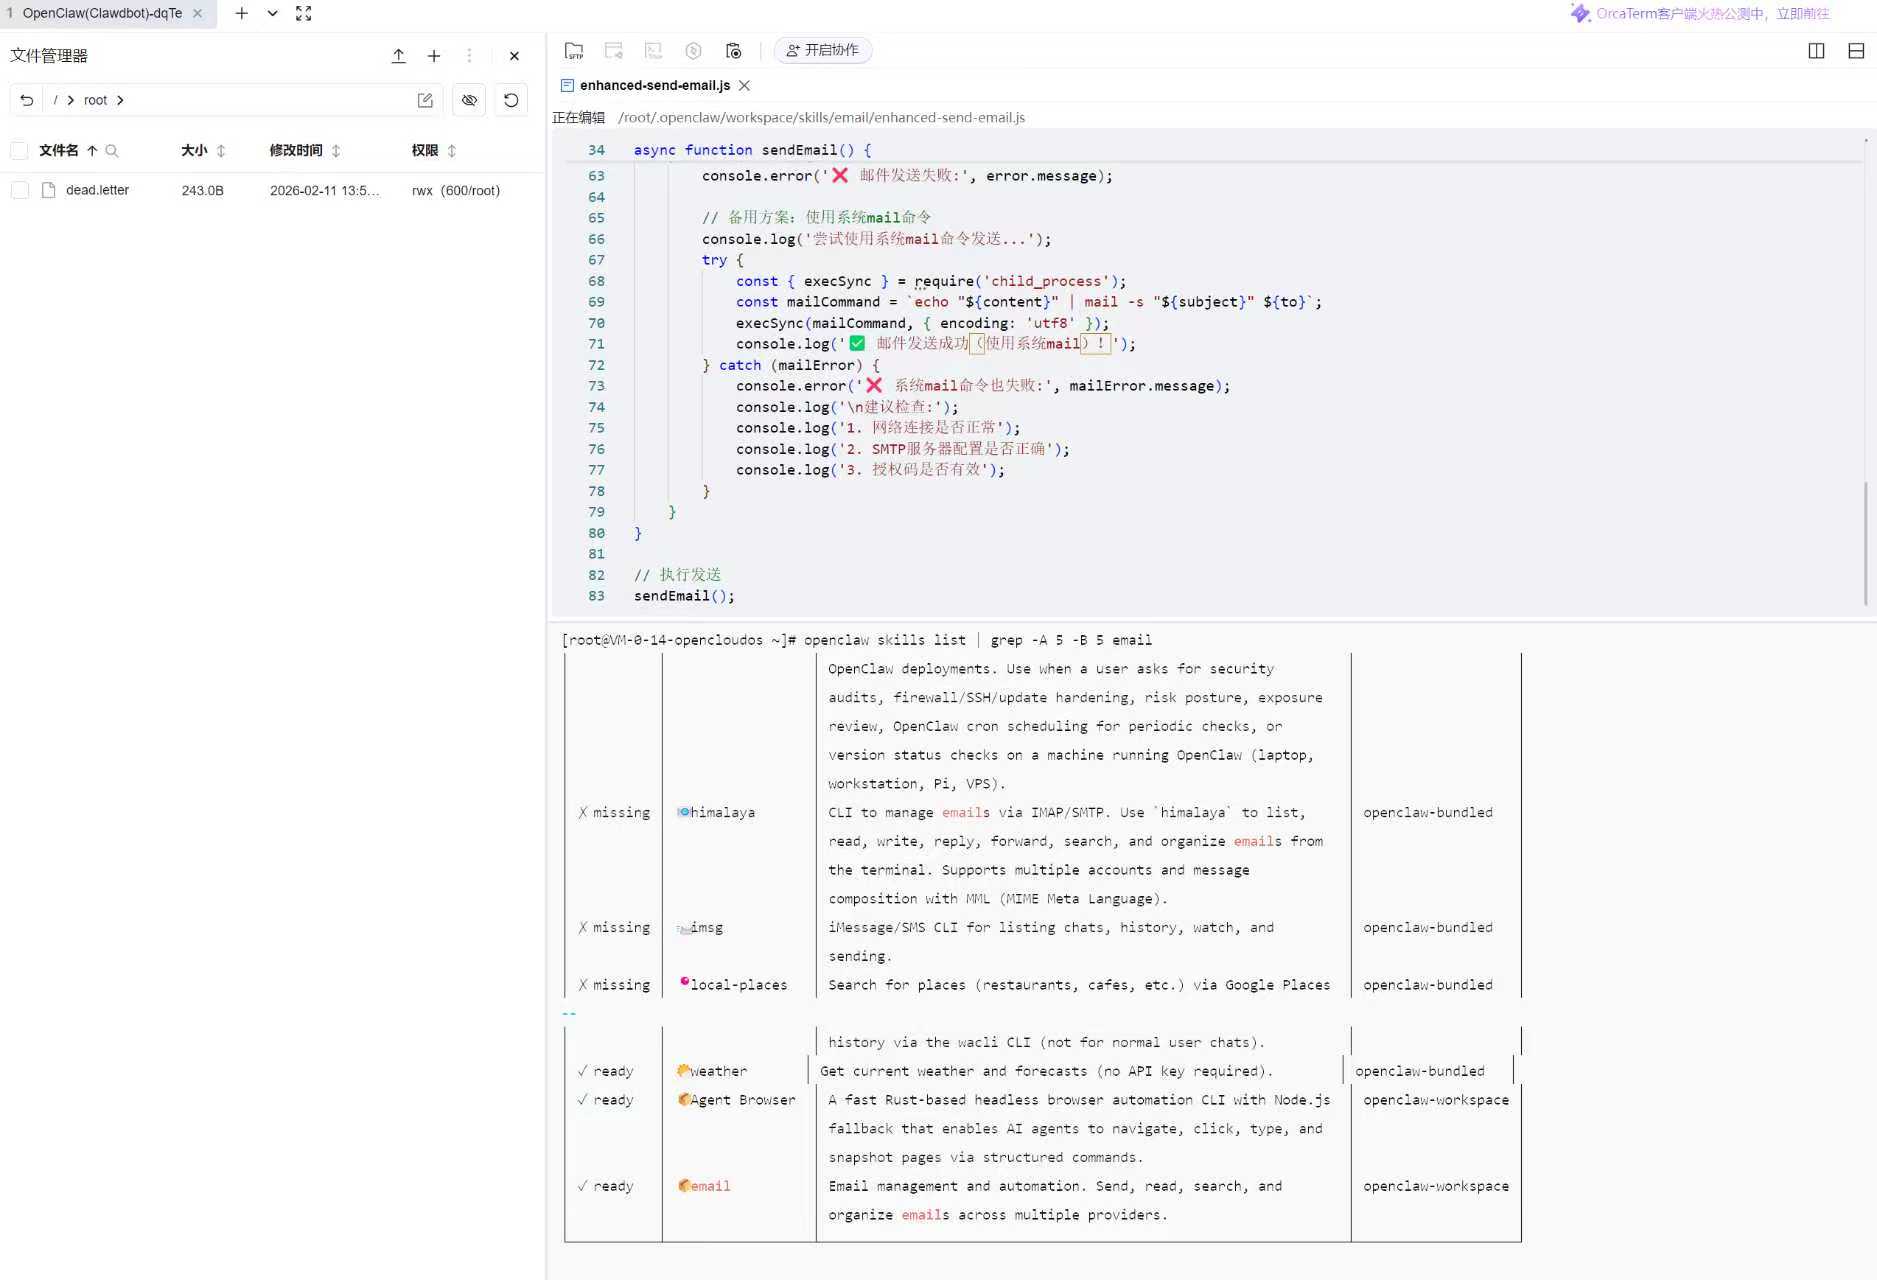Screen dimensions: 1877x1280
Task: Expand the chevron after root in breadcrumb
Action: point(120,100)
